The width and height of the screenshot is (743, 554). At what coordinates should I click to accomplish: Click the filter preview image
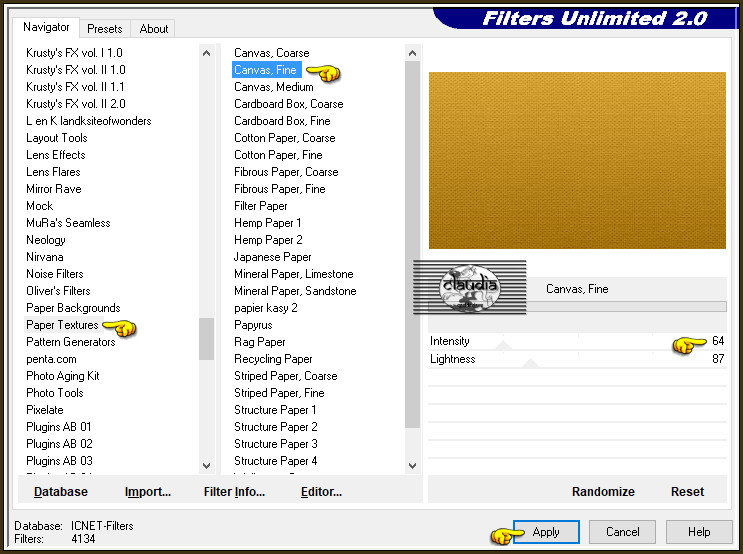[x=577, y=160]
